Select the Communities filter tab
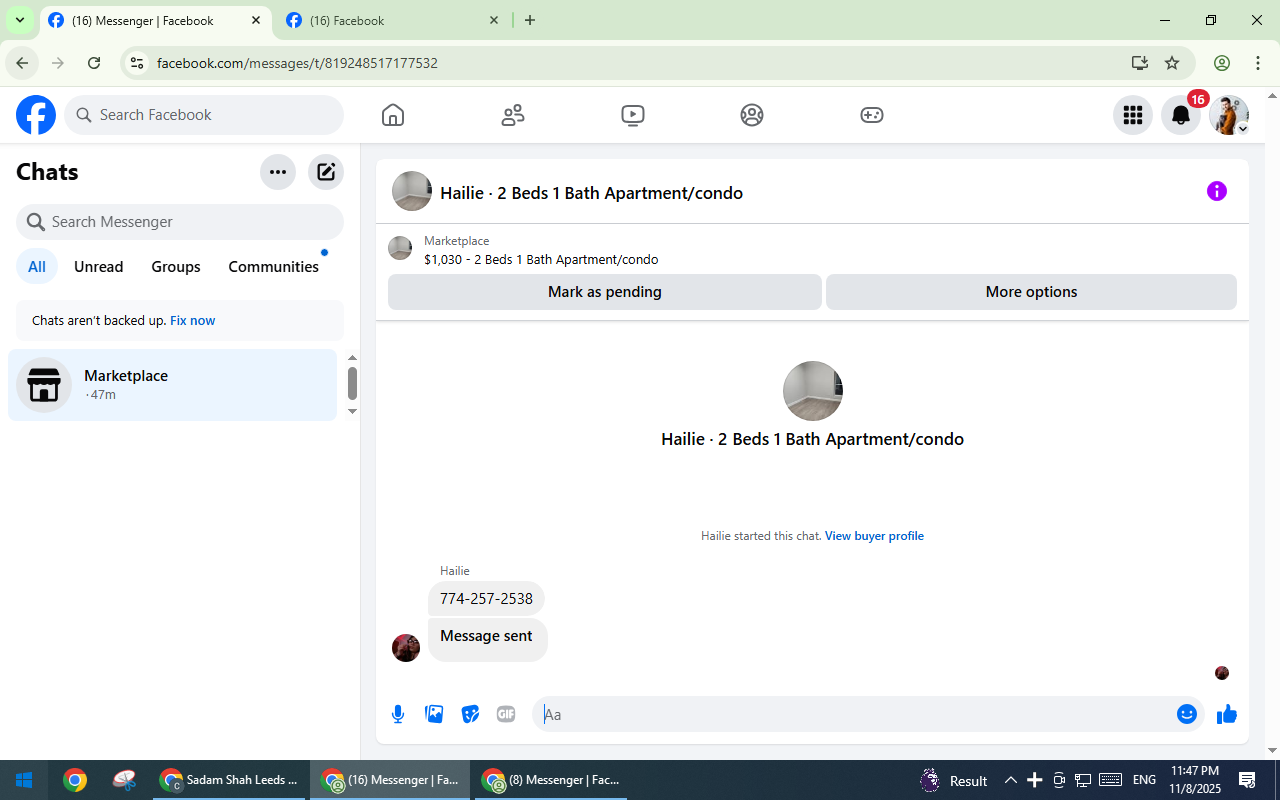 pyautogui.click(x=274, y=267)
